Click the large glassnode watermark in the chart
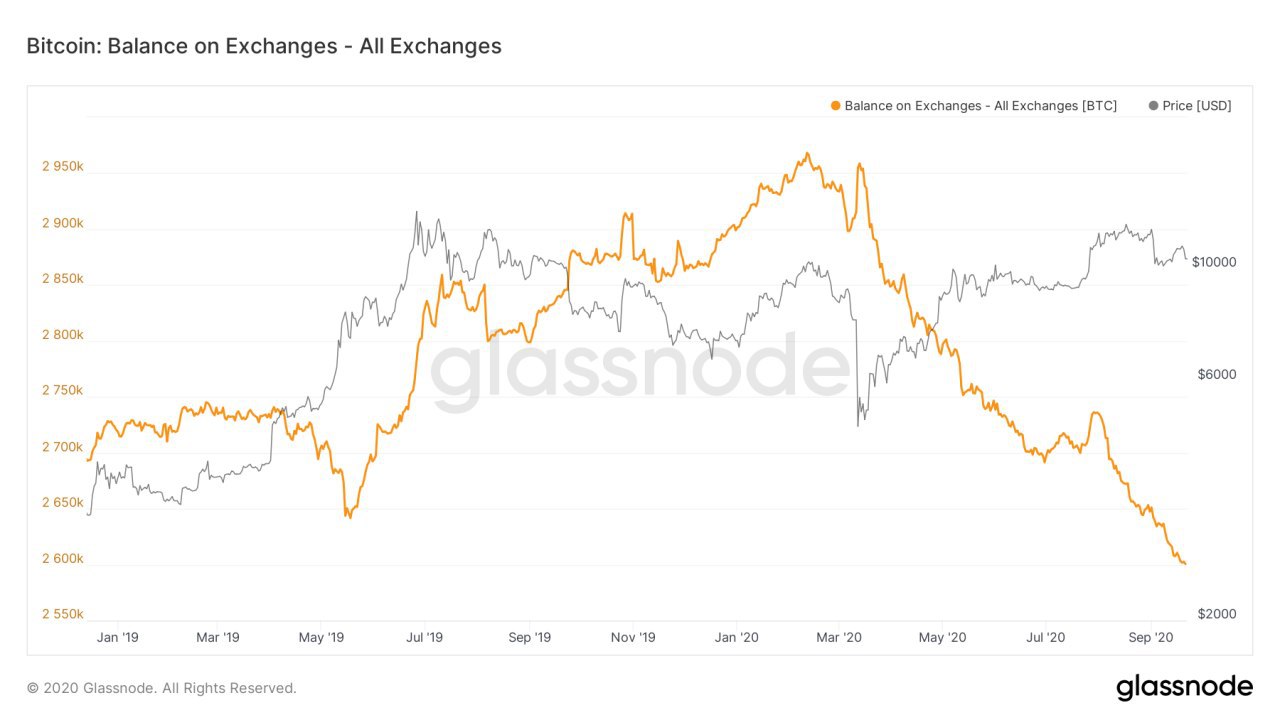 640,372
